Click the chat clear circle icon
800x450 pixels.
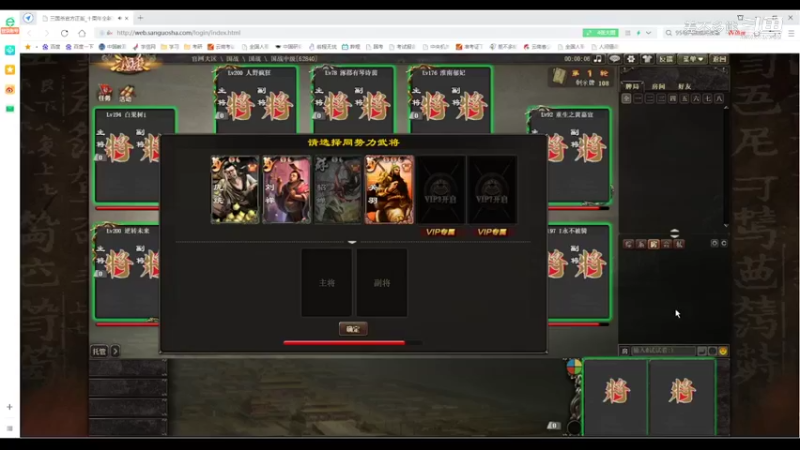coord(724,243)
